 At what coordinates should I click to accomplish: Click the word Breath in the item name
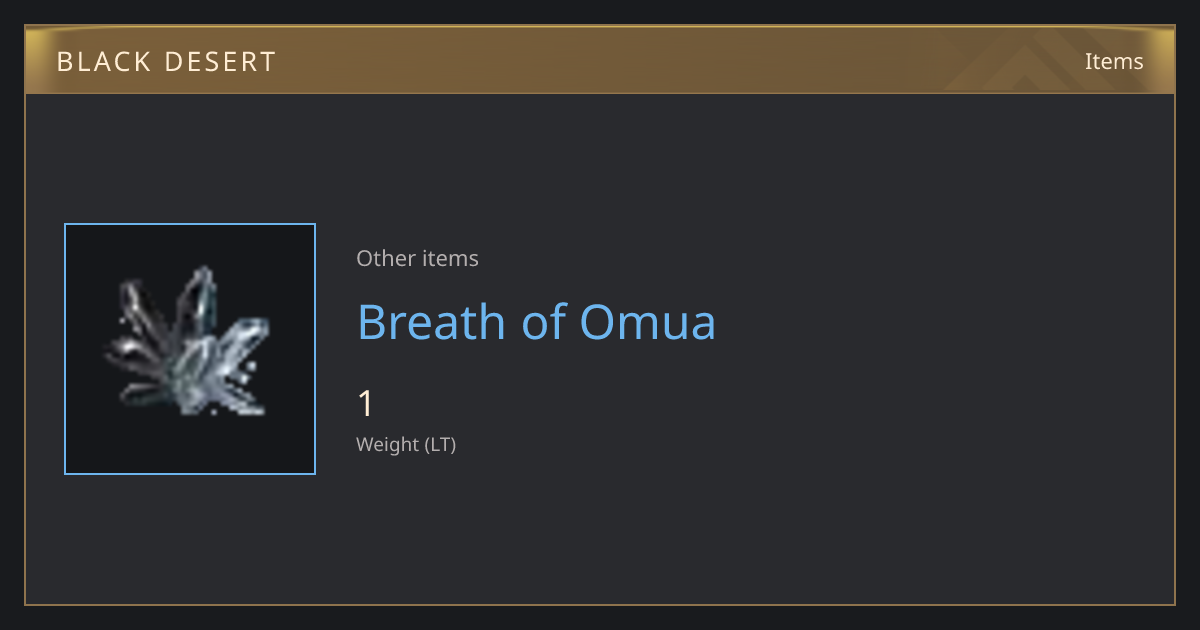coord(432,322)
